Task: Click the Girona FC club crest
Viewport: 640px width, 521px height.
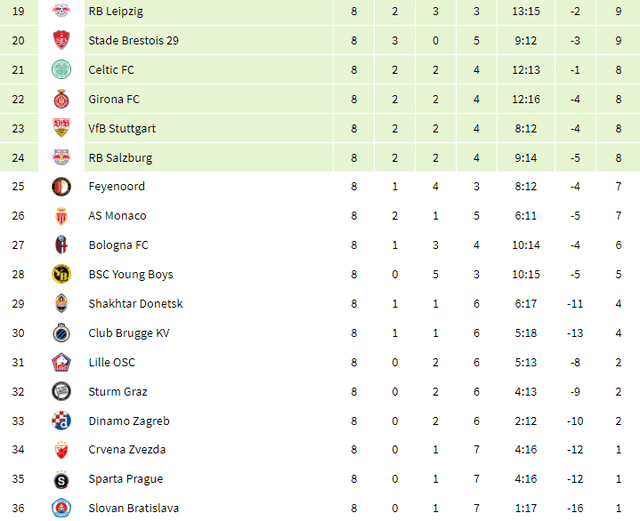Action: point(62,99)
